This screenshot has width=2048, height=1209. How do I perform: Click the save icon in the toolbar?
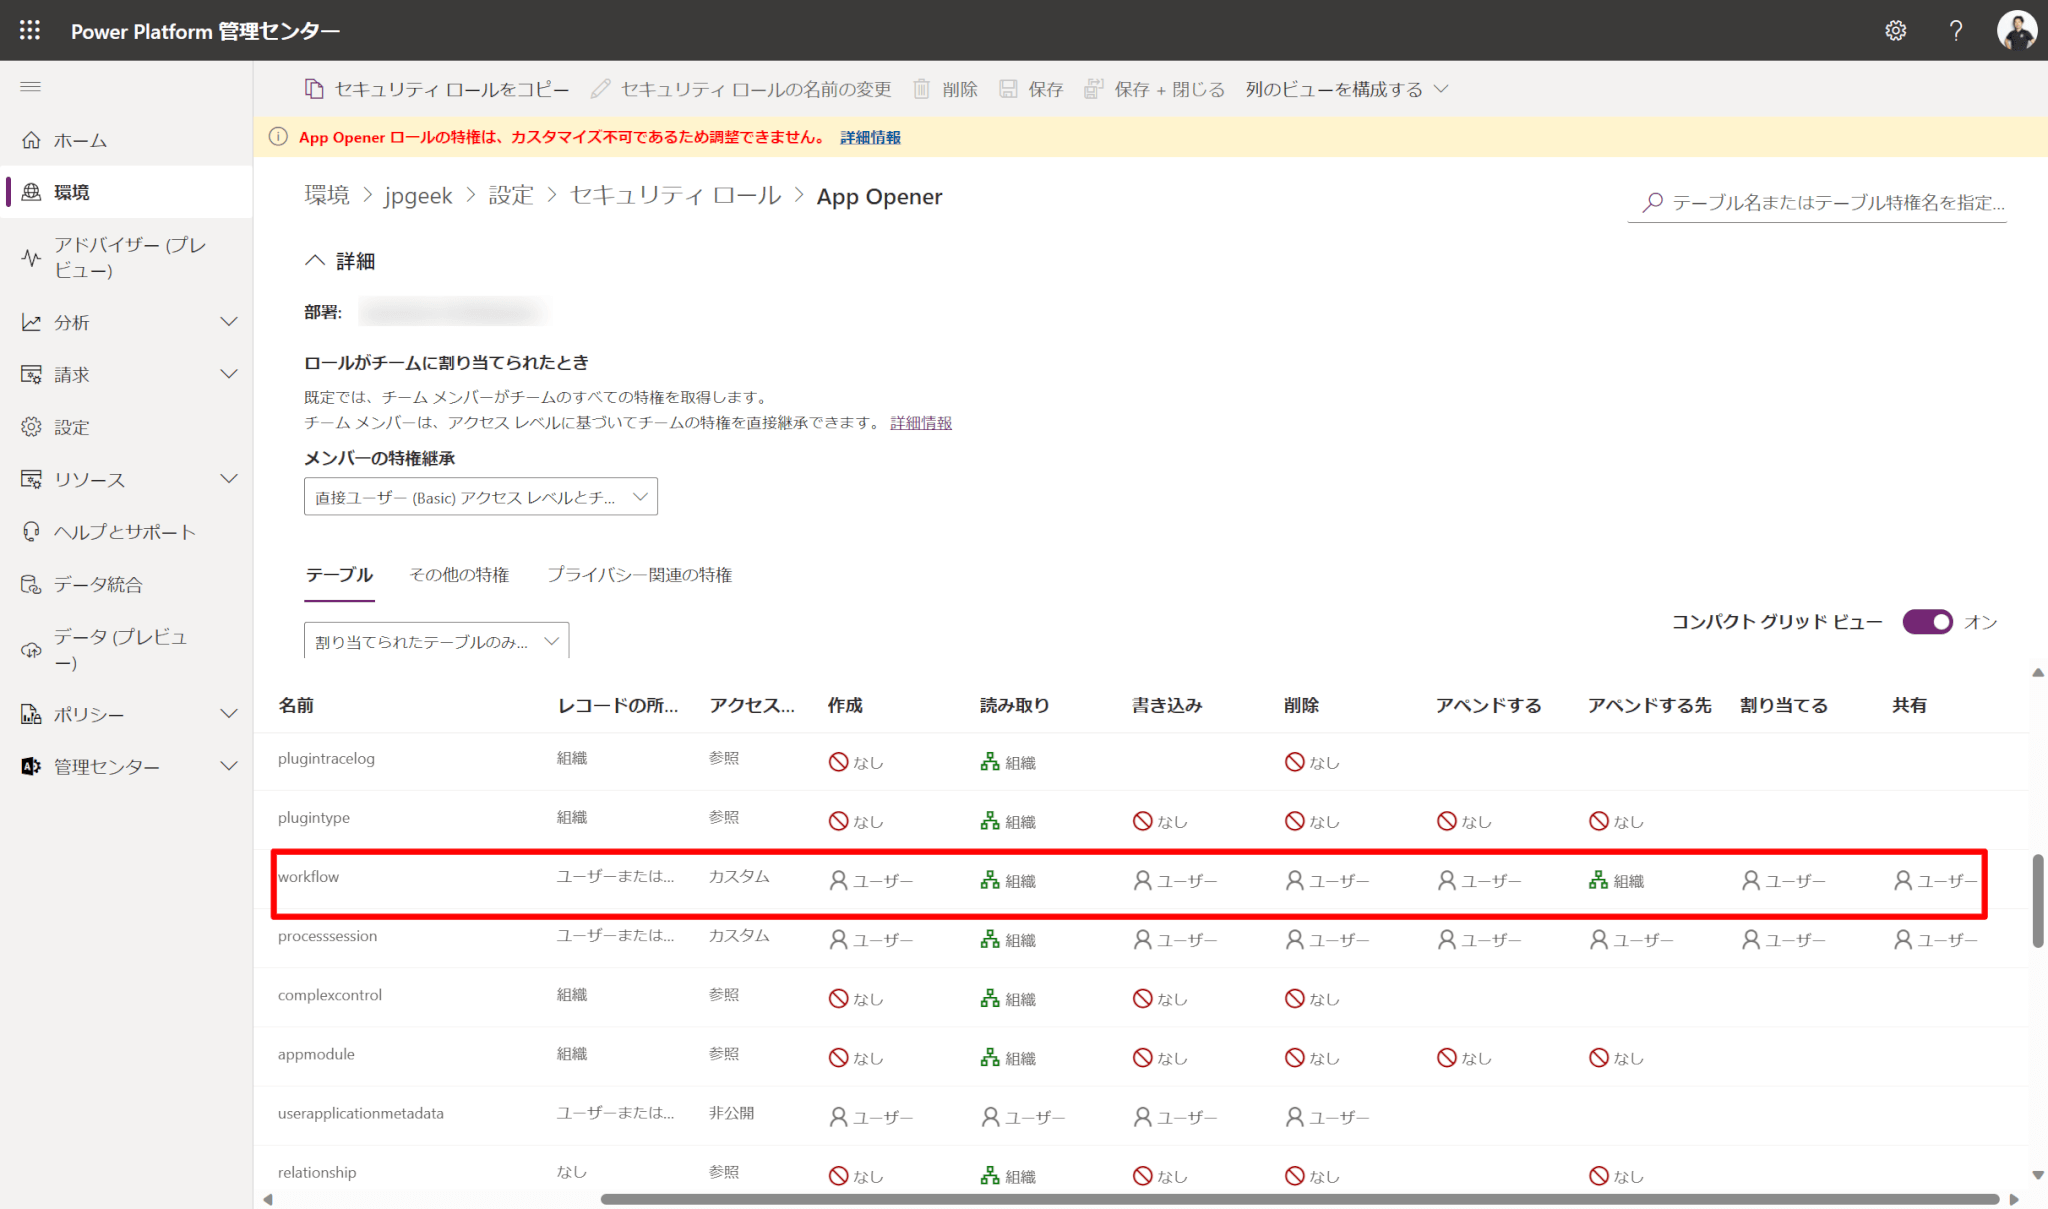1007,89
